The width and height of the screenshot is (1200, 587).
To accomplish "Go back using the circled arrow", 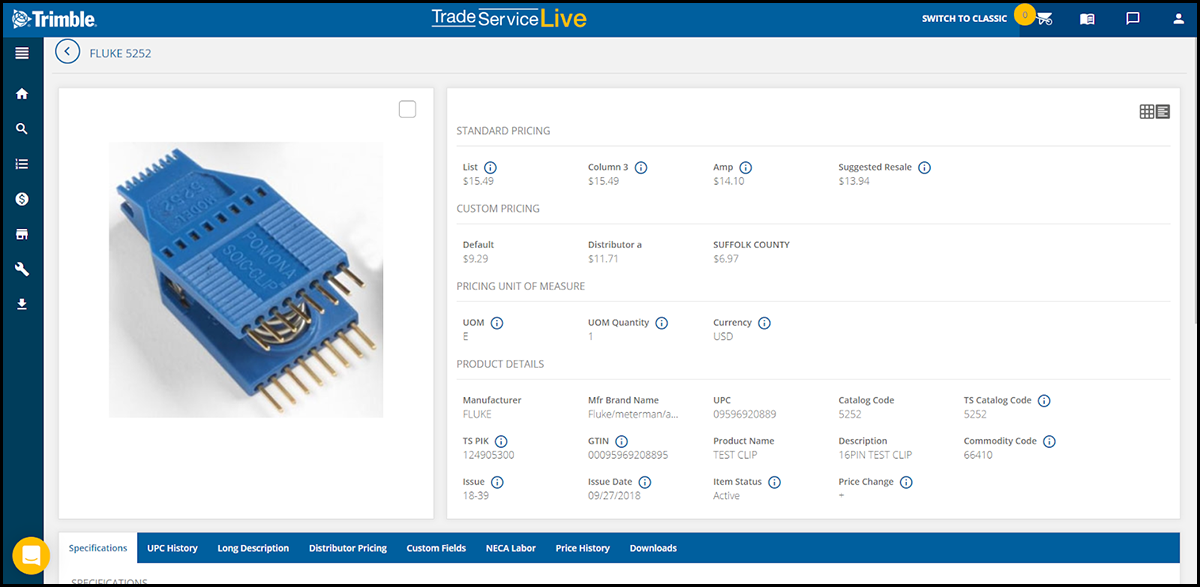I will point(68,52).
